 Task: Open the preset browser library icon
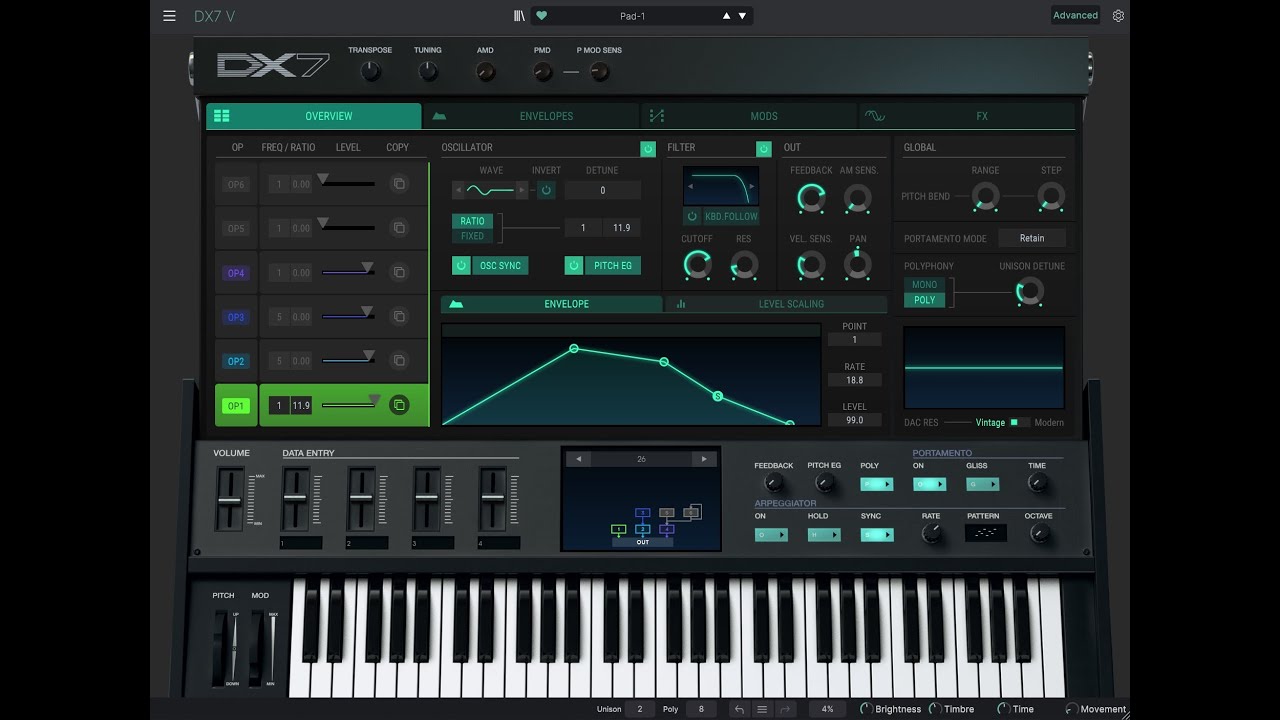(519, 16)
